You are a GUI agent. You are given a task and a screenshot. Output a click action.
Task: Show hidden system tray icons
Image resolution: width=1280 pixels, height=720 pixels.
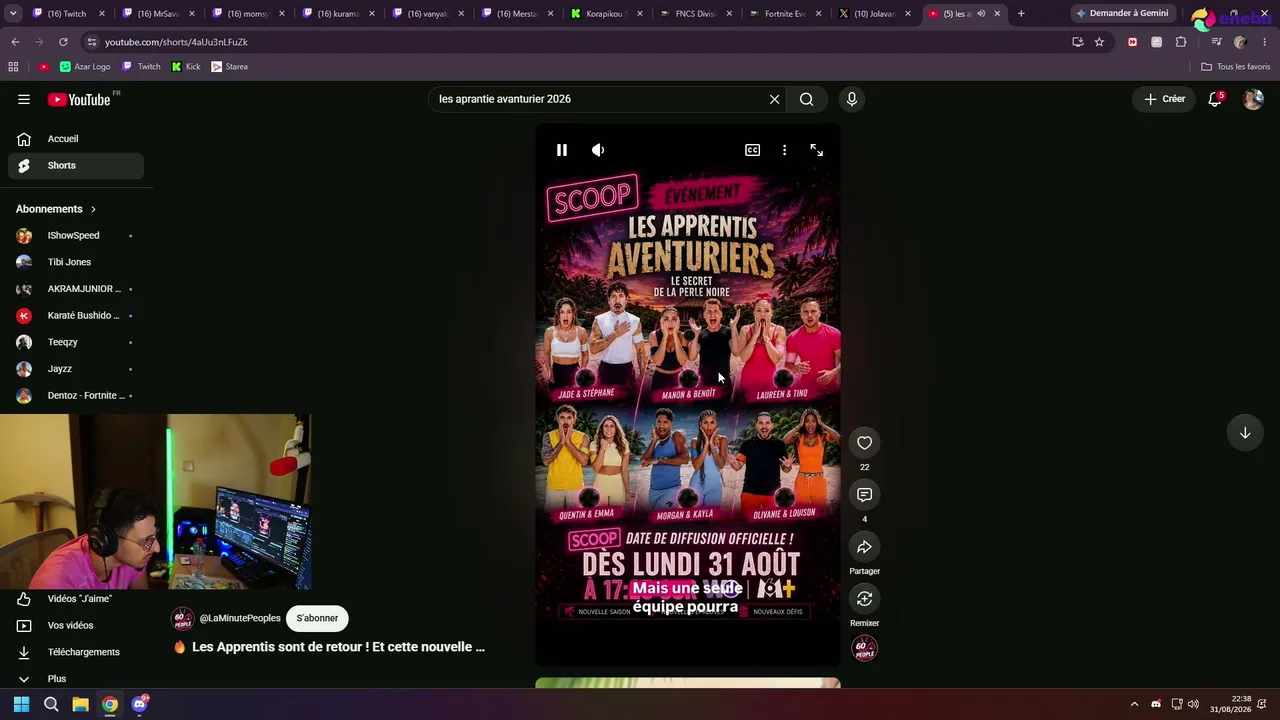[x=1134, y=704]
